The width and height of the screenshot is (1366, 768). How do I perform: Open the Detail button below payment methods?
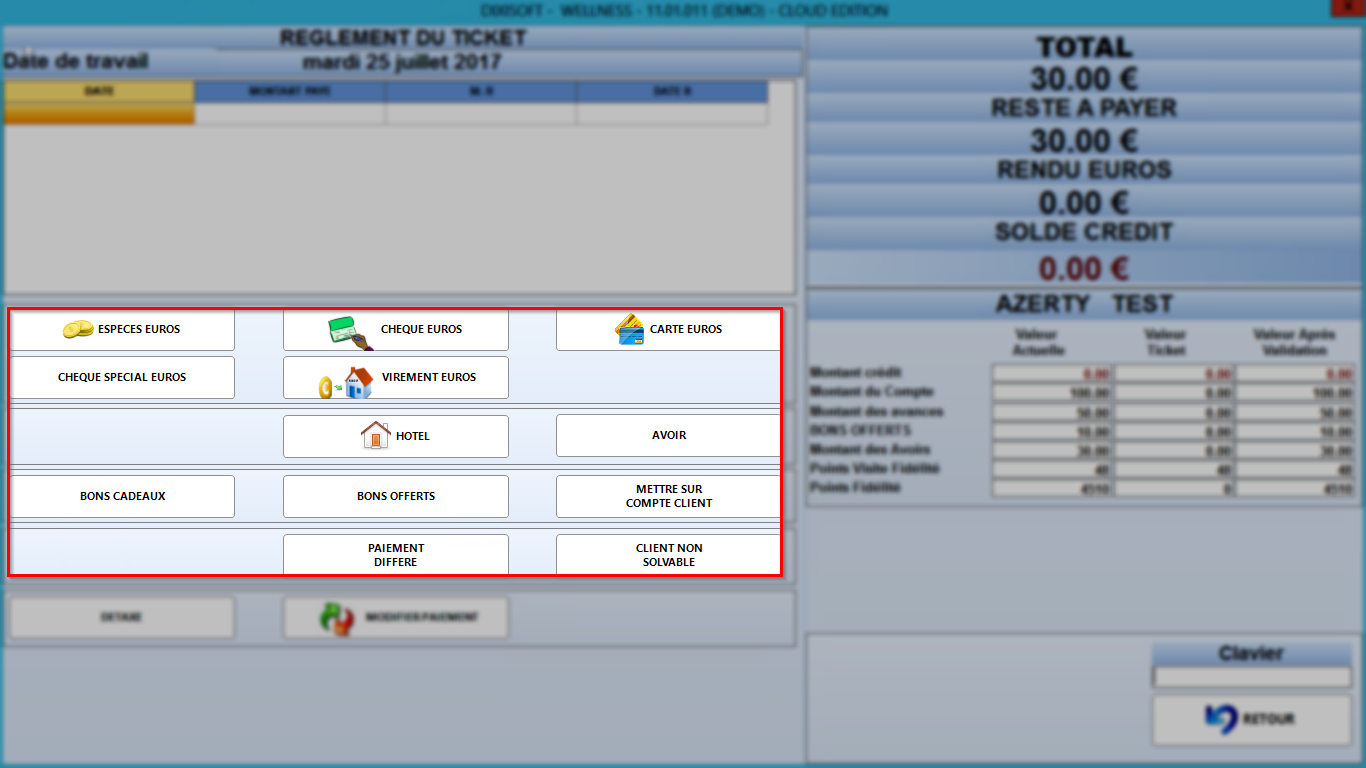point(122,618)
